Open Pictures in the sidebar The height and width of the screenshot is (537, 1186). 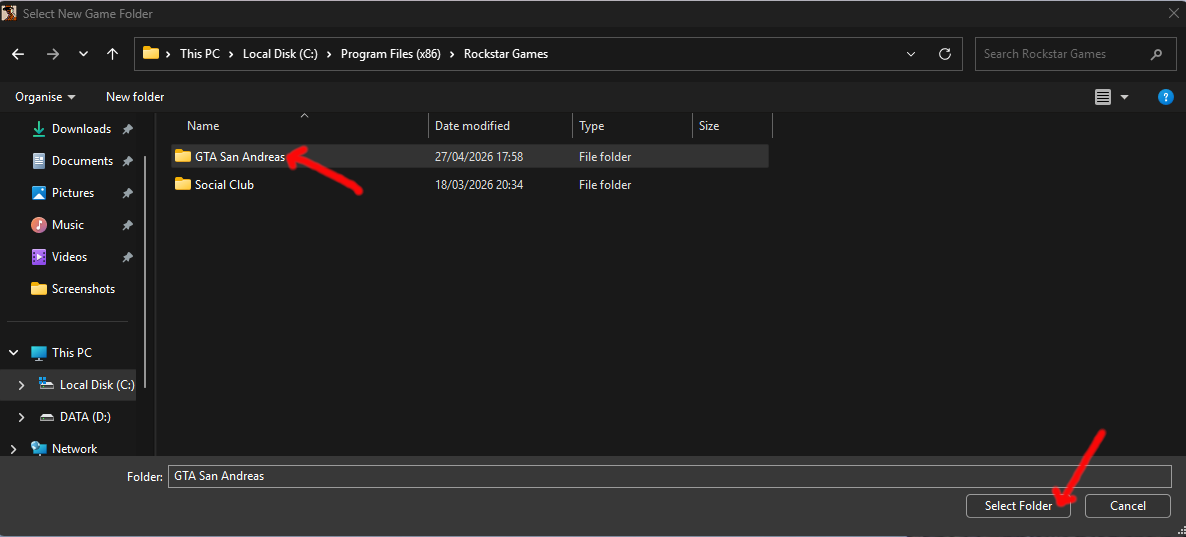click(x=73, y=193)
